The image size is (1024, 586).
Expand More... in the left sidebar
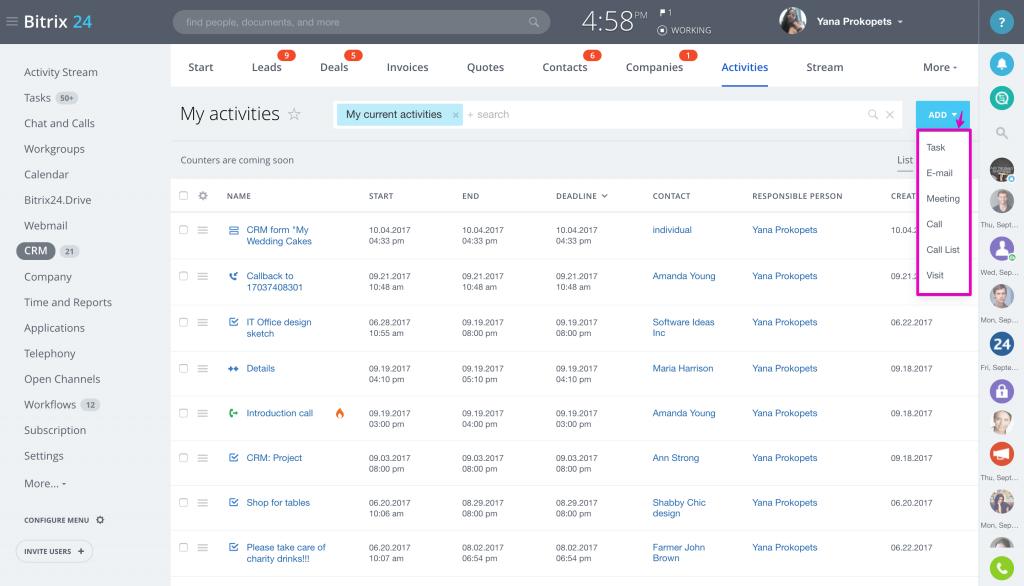point(45,483)
